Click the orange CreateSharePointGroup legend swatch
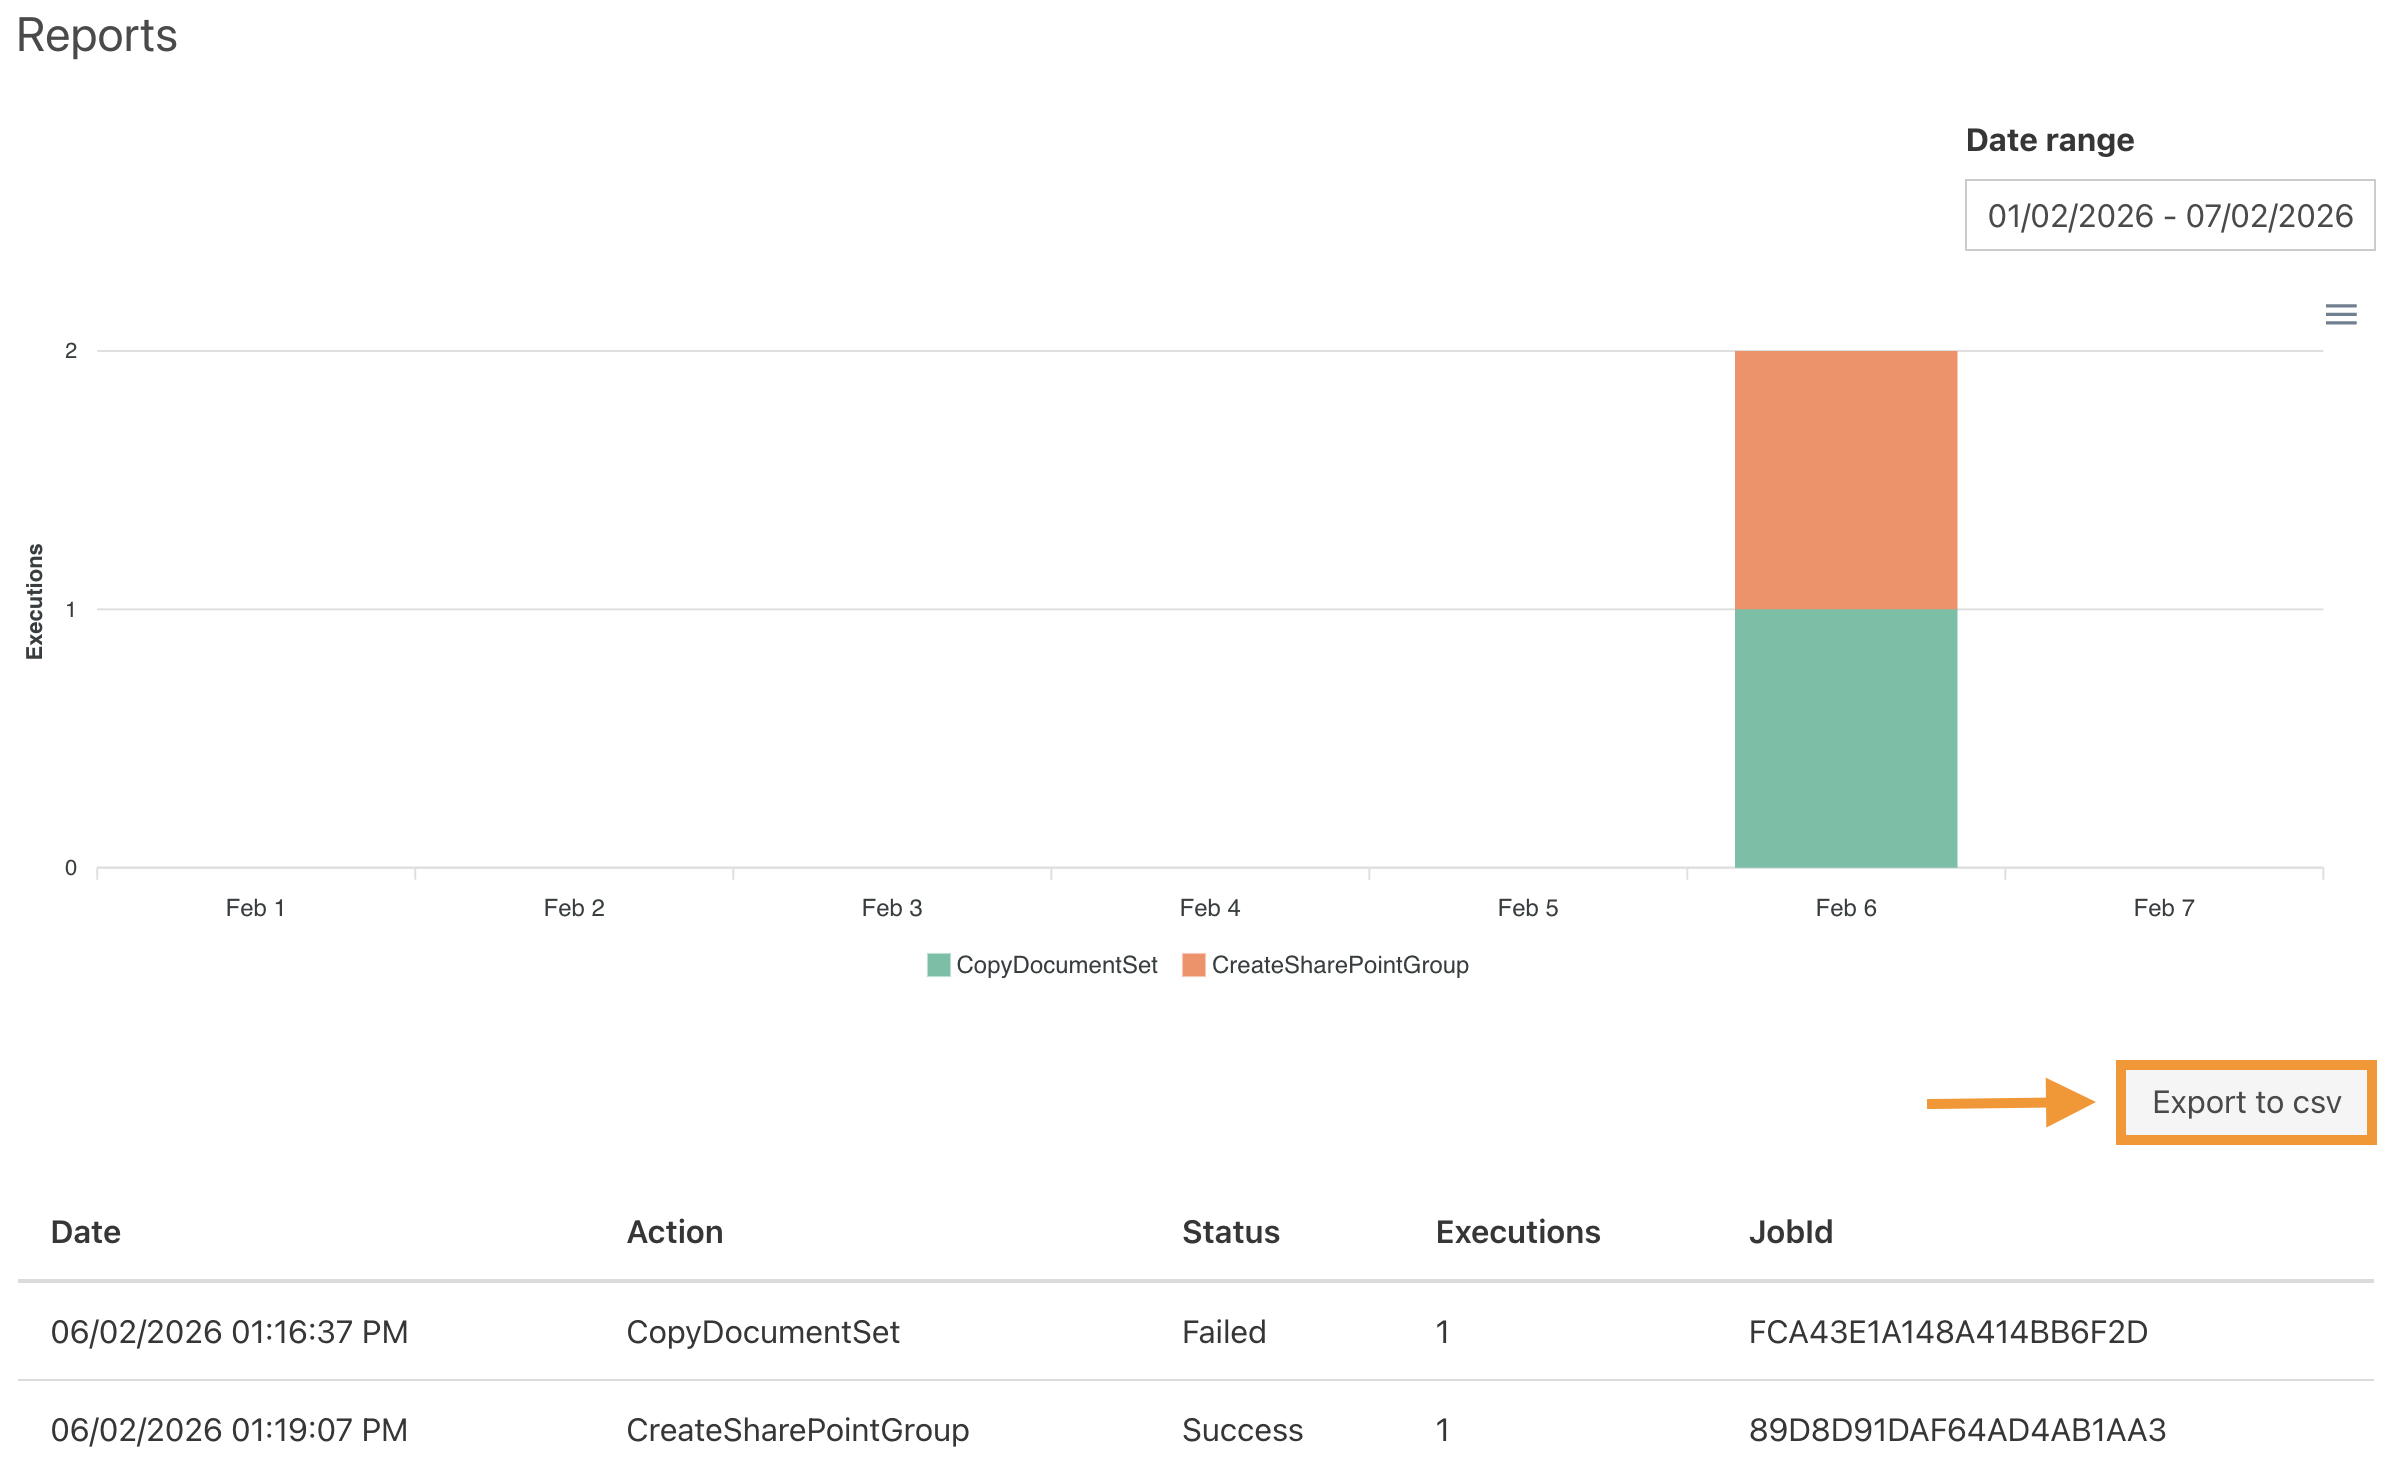Image resolution: width=2398 pixels, height=1472 pixels. (x=1192, y=964)
